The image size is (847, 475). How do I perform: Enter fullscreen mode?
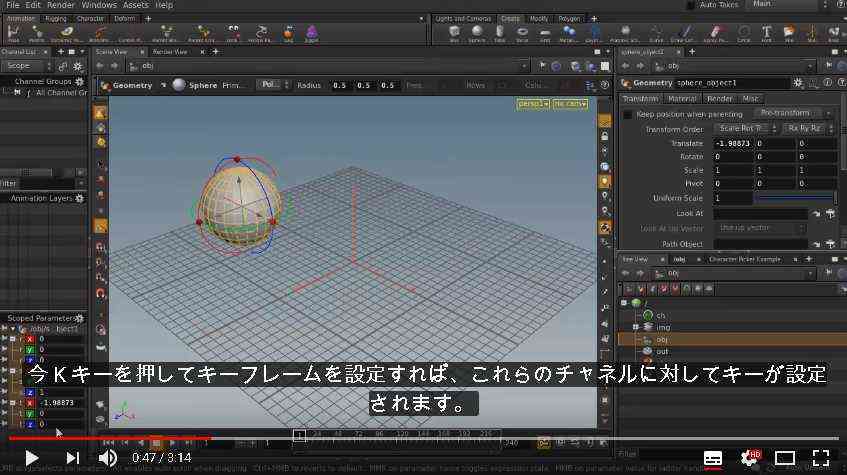coord(821,458)
